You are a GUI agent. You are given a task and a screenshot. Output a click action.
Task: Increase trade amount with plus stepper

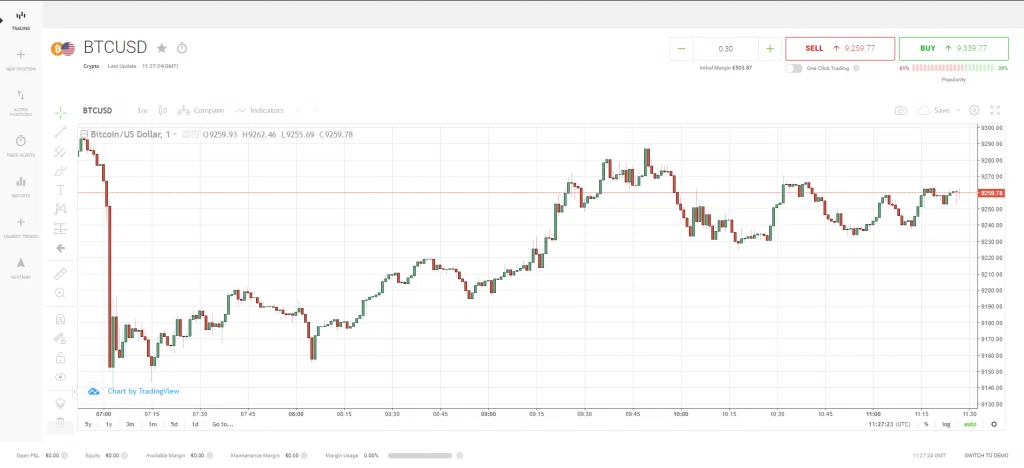[x=770, y=49]
